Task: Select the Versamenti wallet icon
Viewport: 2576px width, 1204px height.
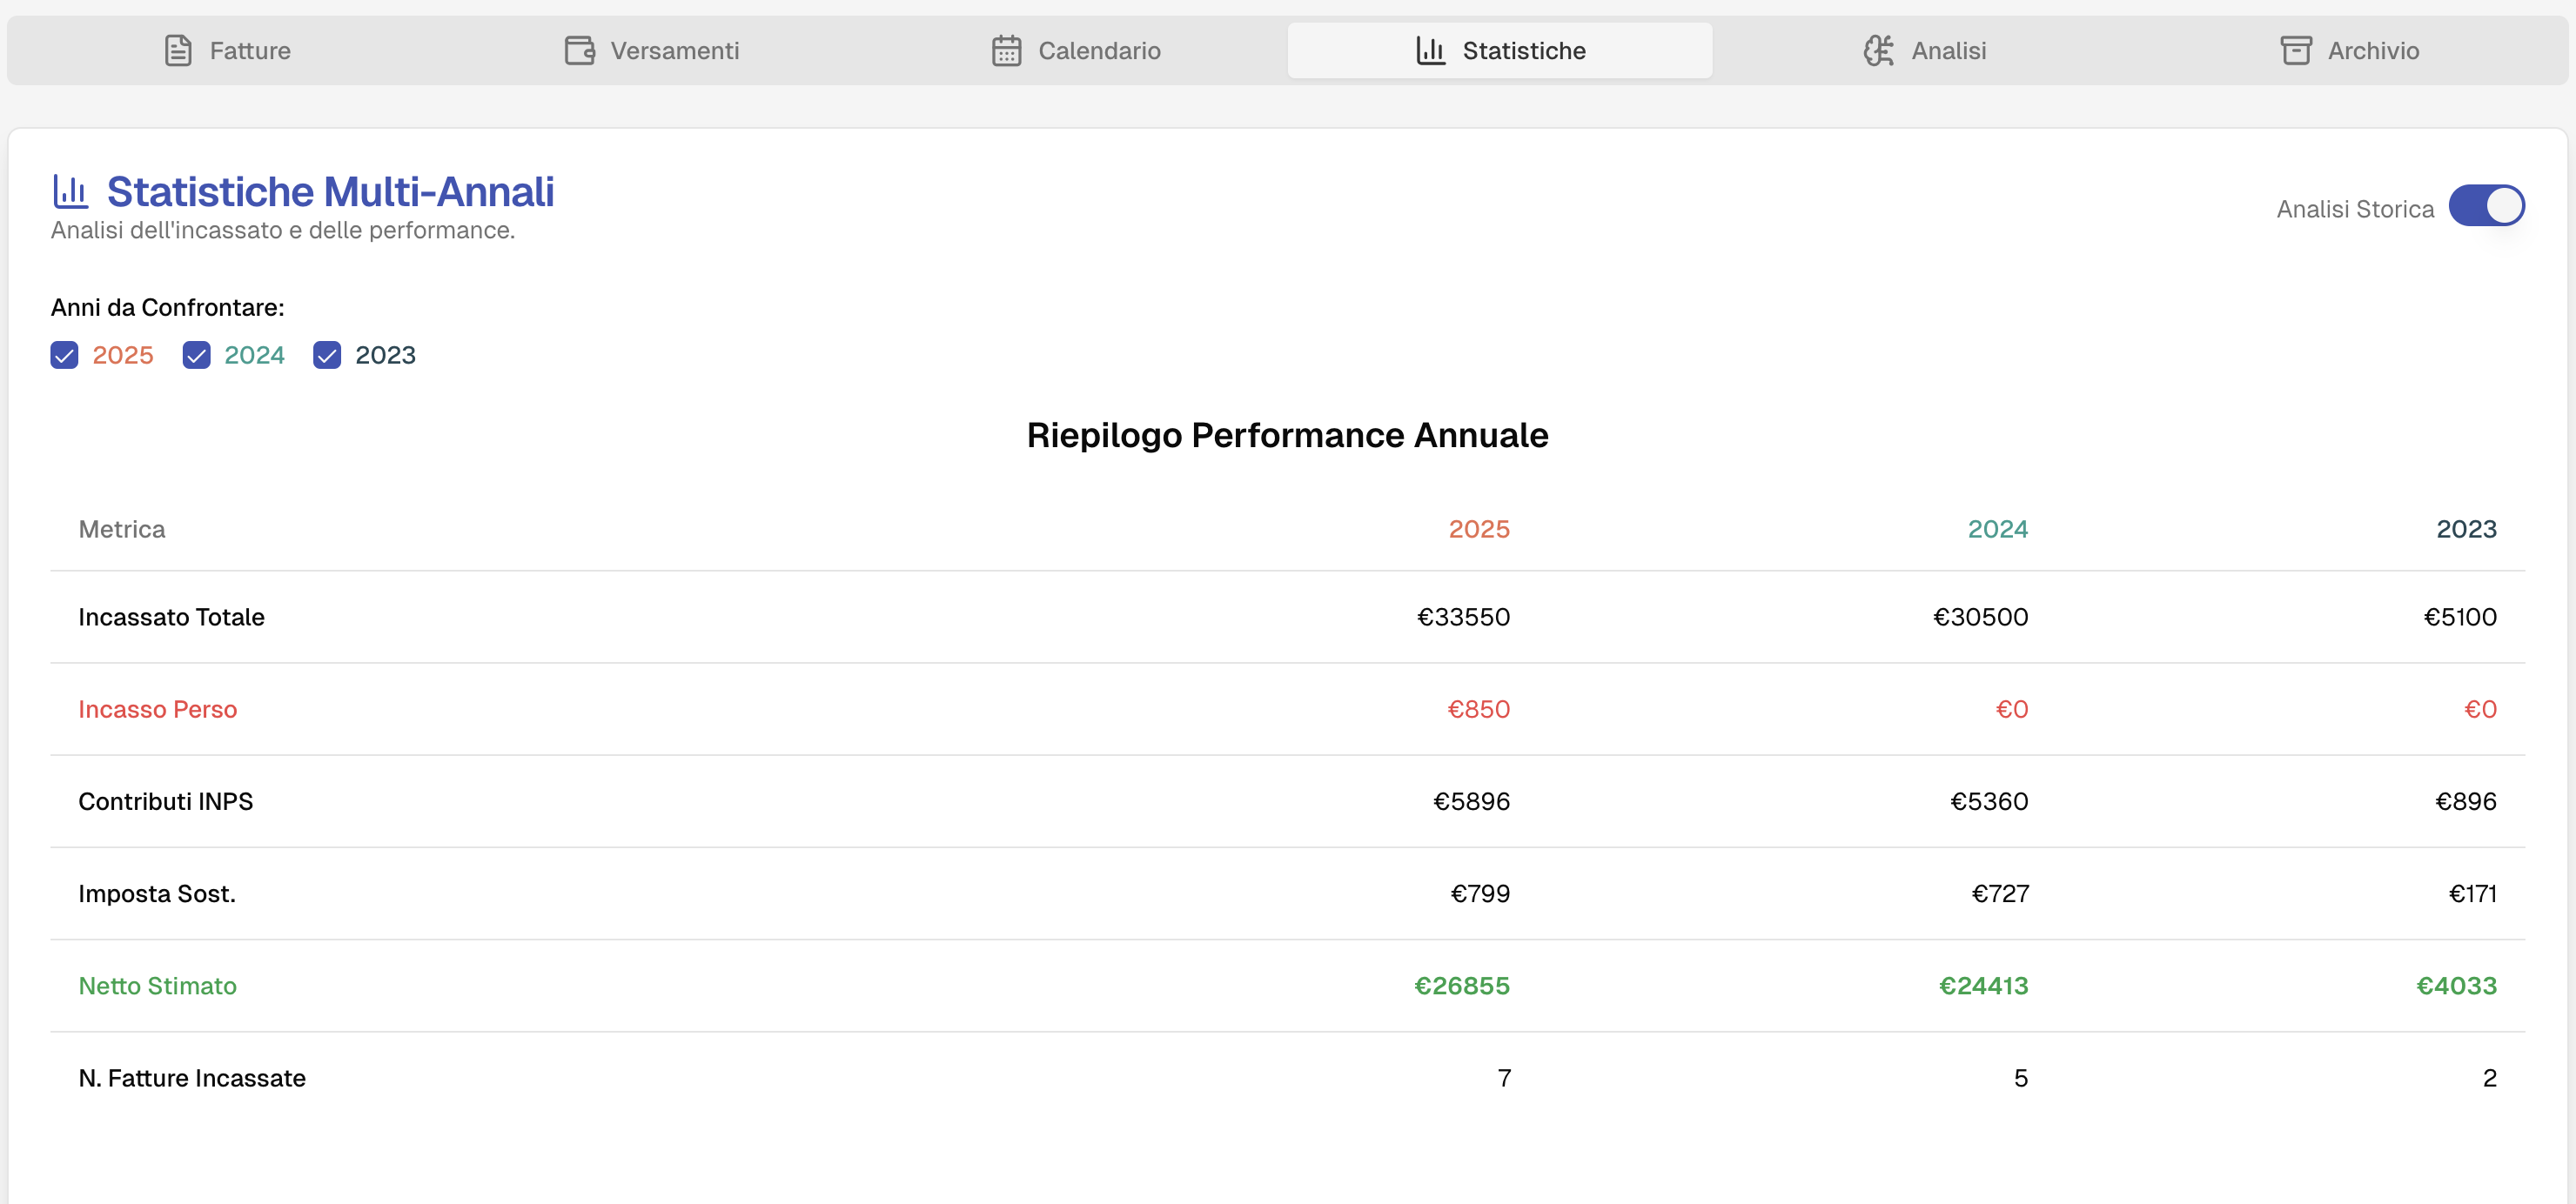Action: coord(580,50)
